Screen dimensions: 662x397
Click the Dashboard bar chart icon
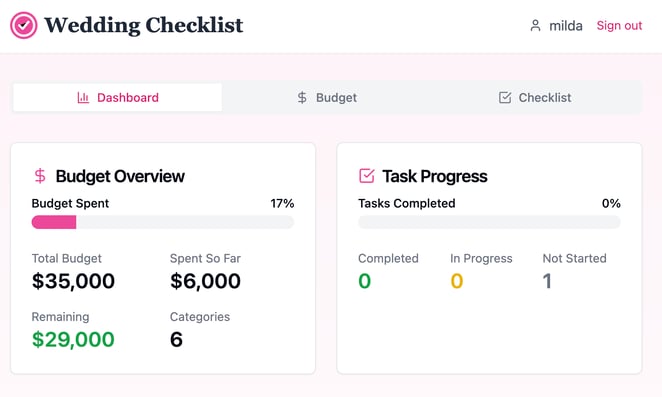coord(83,98)
